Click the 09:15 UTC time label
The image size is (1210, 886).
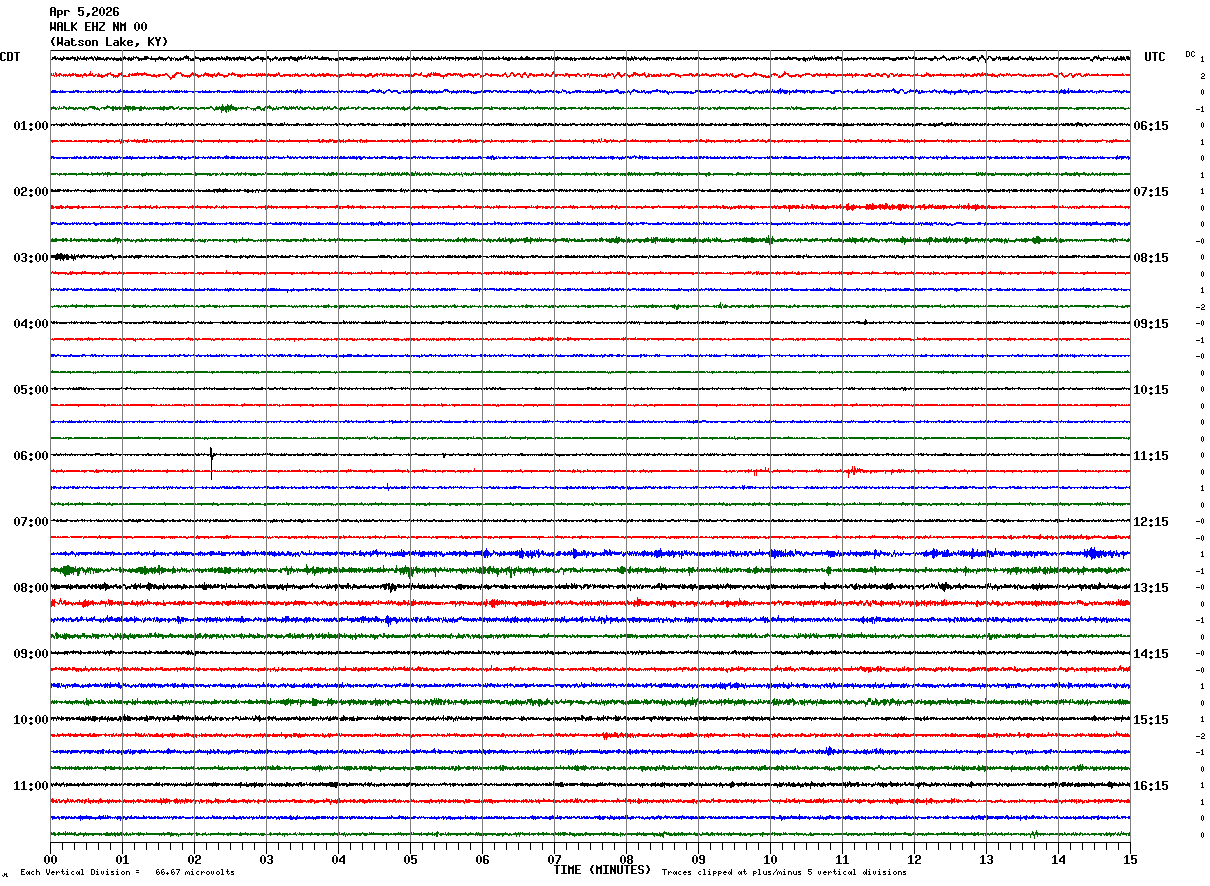point(1151,324)
